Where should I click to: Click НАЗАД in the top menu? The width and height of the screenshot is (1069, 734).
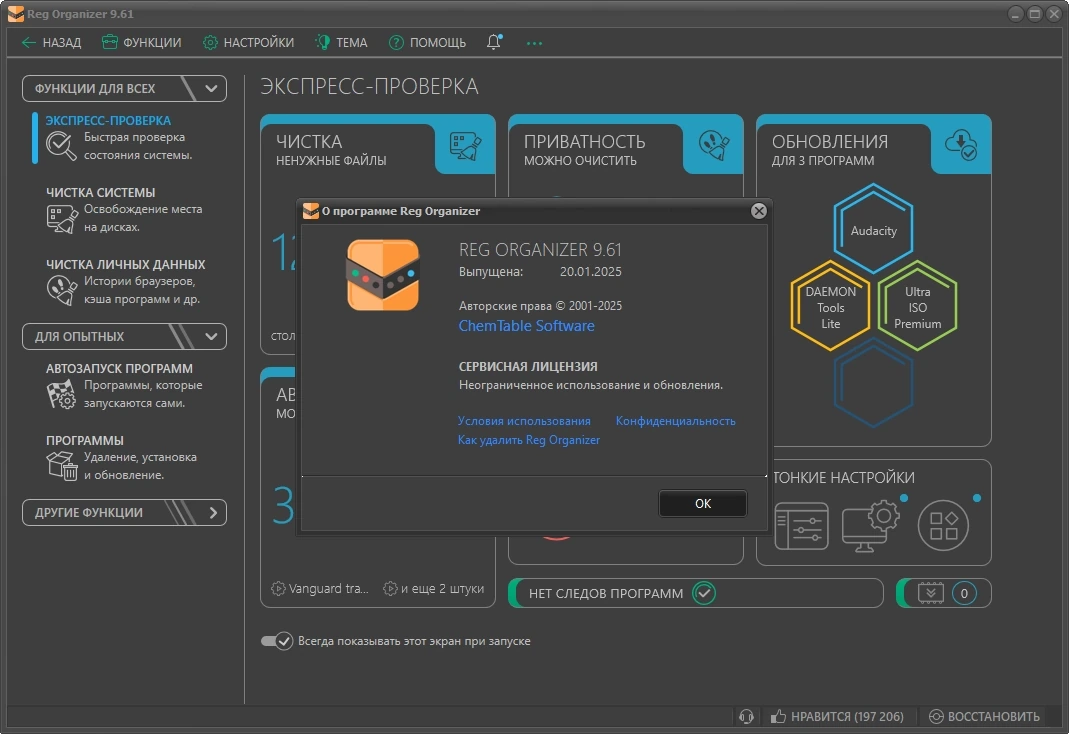pyautogui.click(x=51, y=43)
